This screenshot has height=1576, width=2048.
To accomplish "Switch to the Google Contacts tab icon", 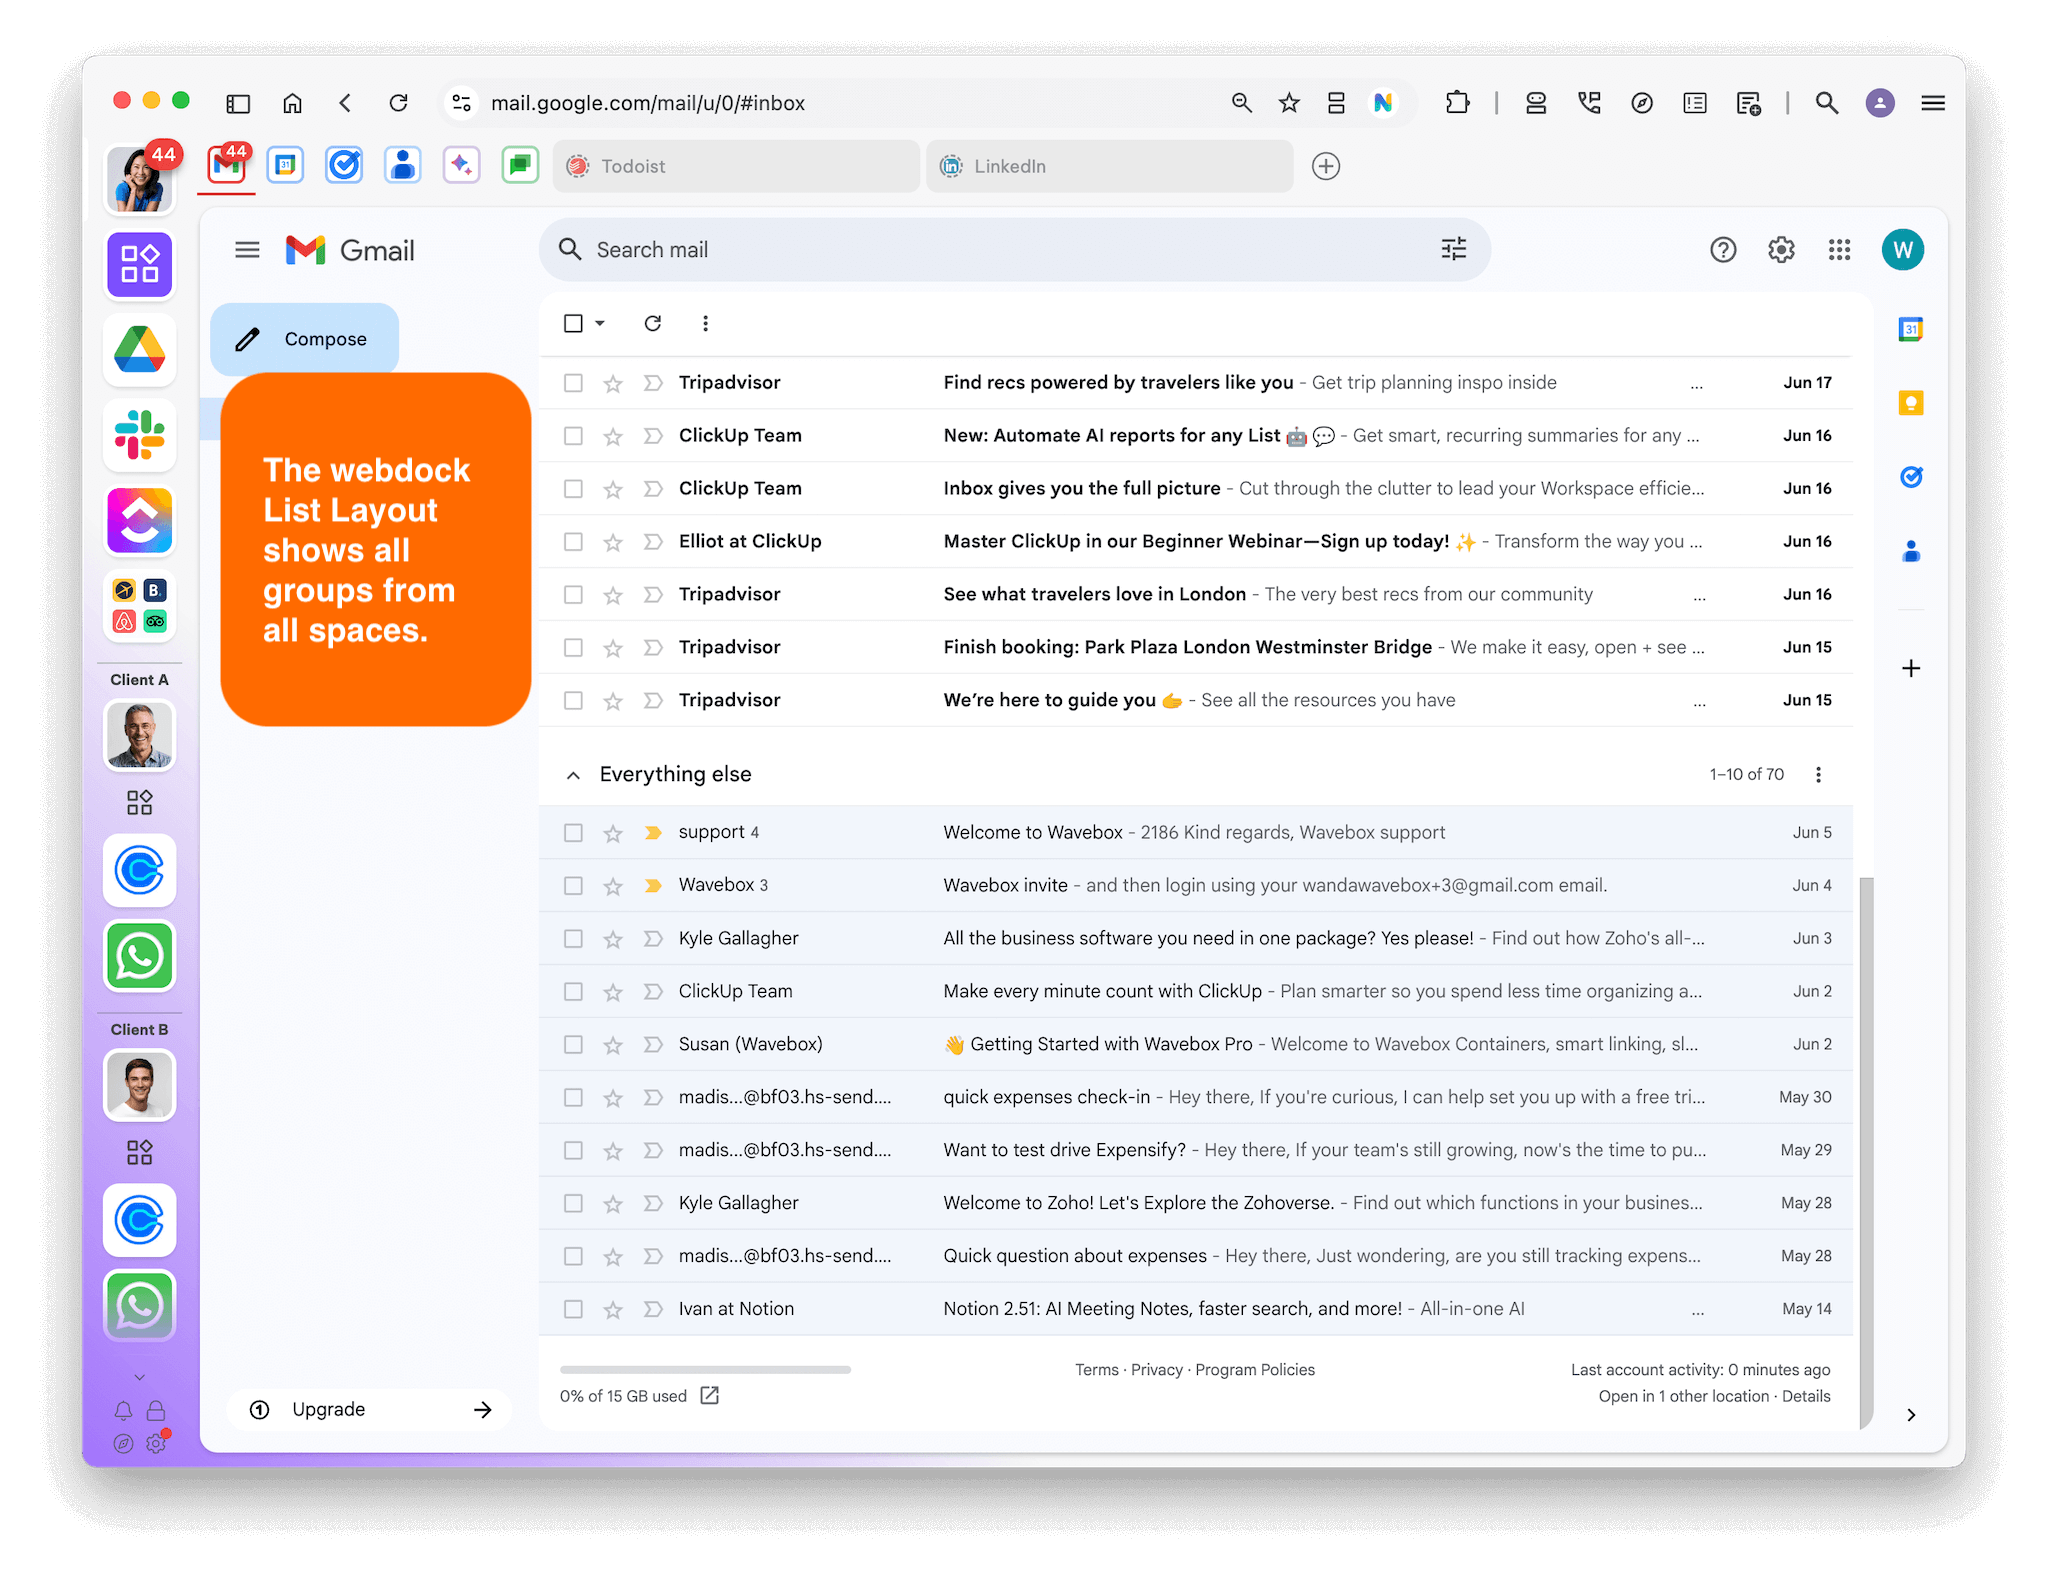I will [403, 166].
